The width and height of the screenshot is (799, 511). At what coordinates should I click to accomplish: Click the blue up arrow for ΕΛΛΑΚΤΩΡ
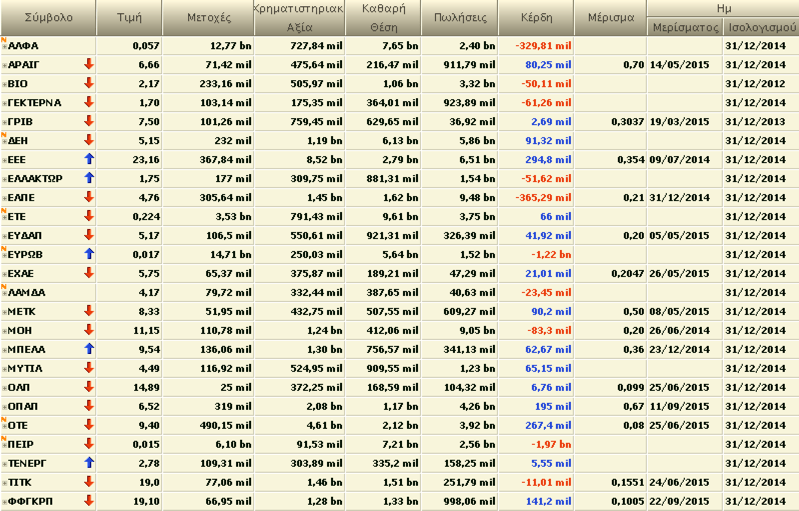(x=89, y=178)
